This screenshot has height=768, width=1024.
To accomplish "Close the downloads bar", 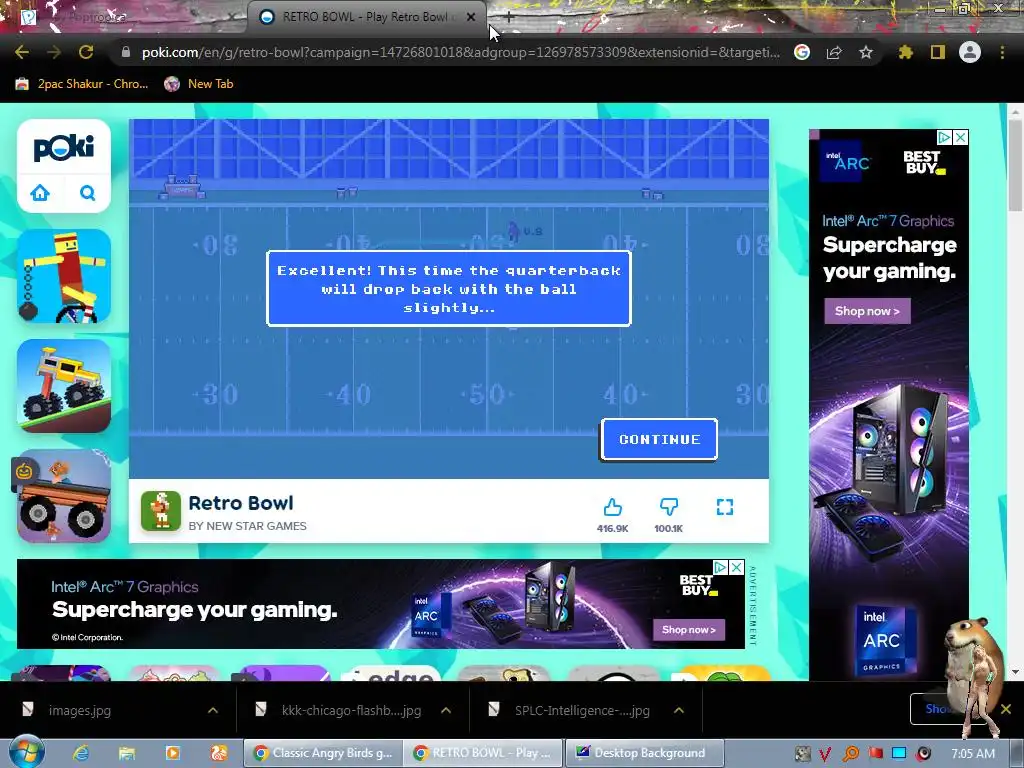I will (1006, 709).
